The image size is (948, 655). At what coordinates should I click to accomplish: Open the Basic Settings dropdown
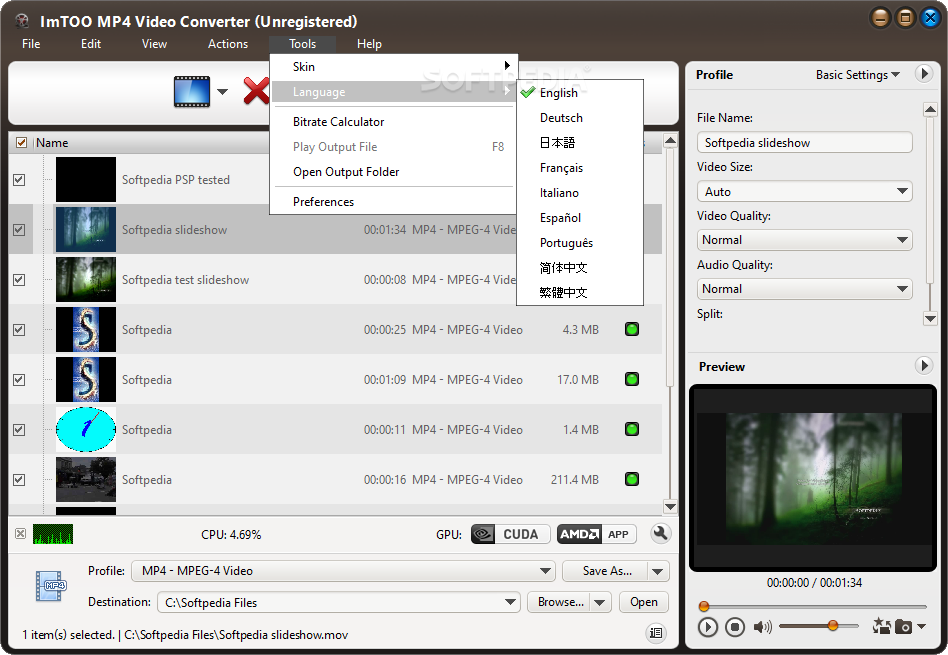pyautogui.click(x=857, y=74)
